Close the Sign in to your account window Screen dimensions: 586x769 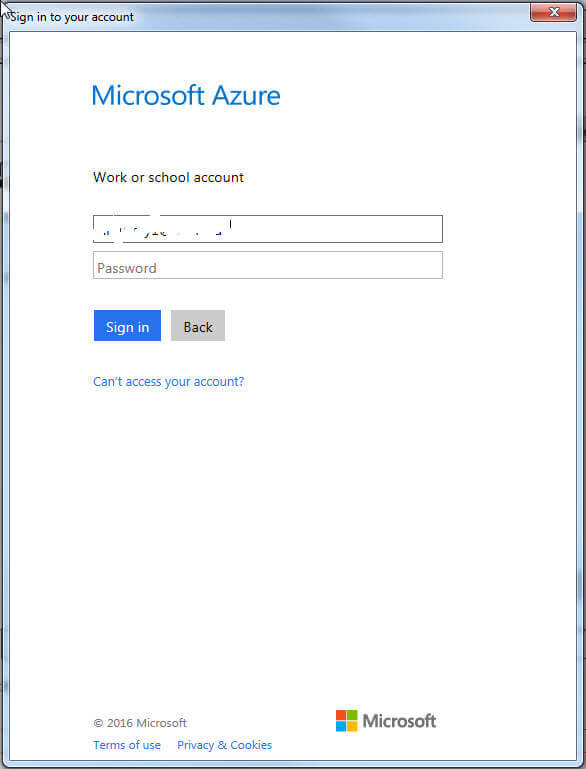coord(553,12)
